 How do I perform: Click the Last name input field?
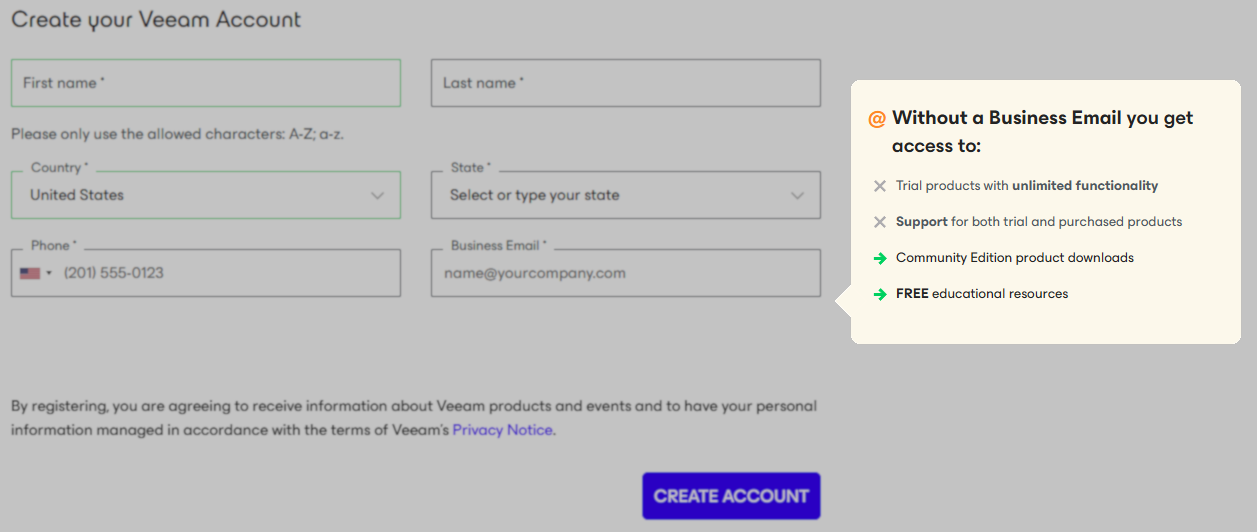[626, 83]
